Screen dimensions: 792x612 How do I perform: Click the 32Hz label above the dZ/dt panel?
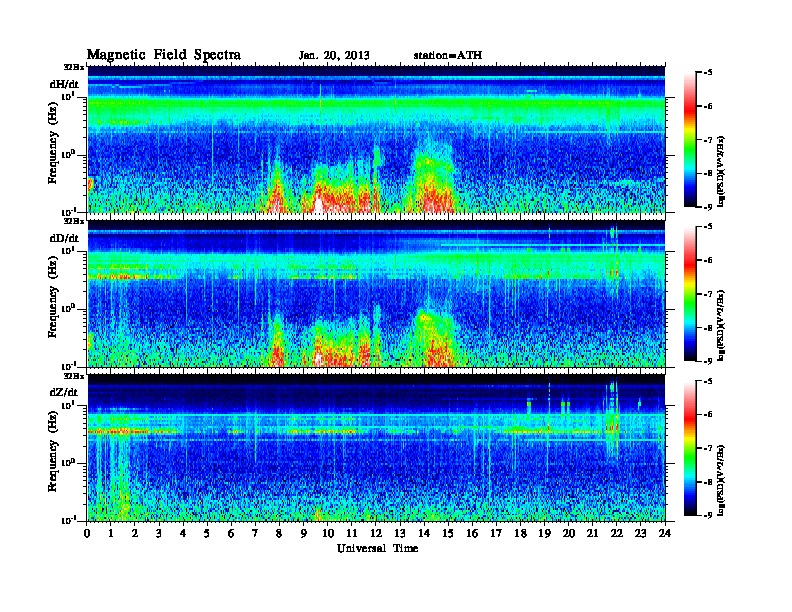[x=74, y=376]
